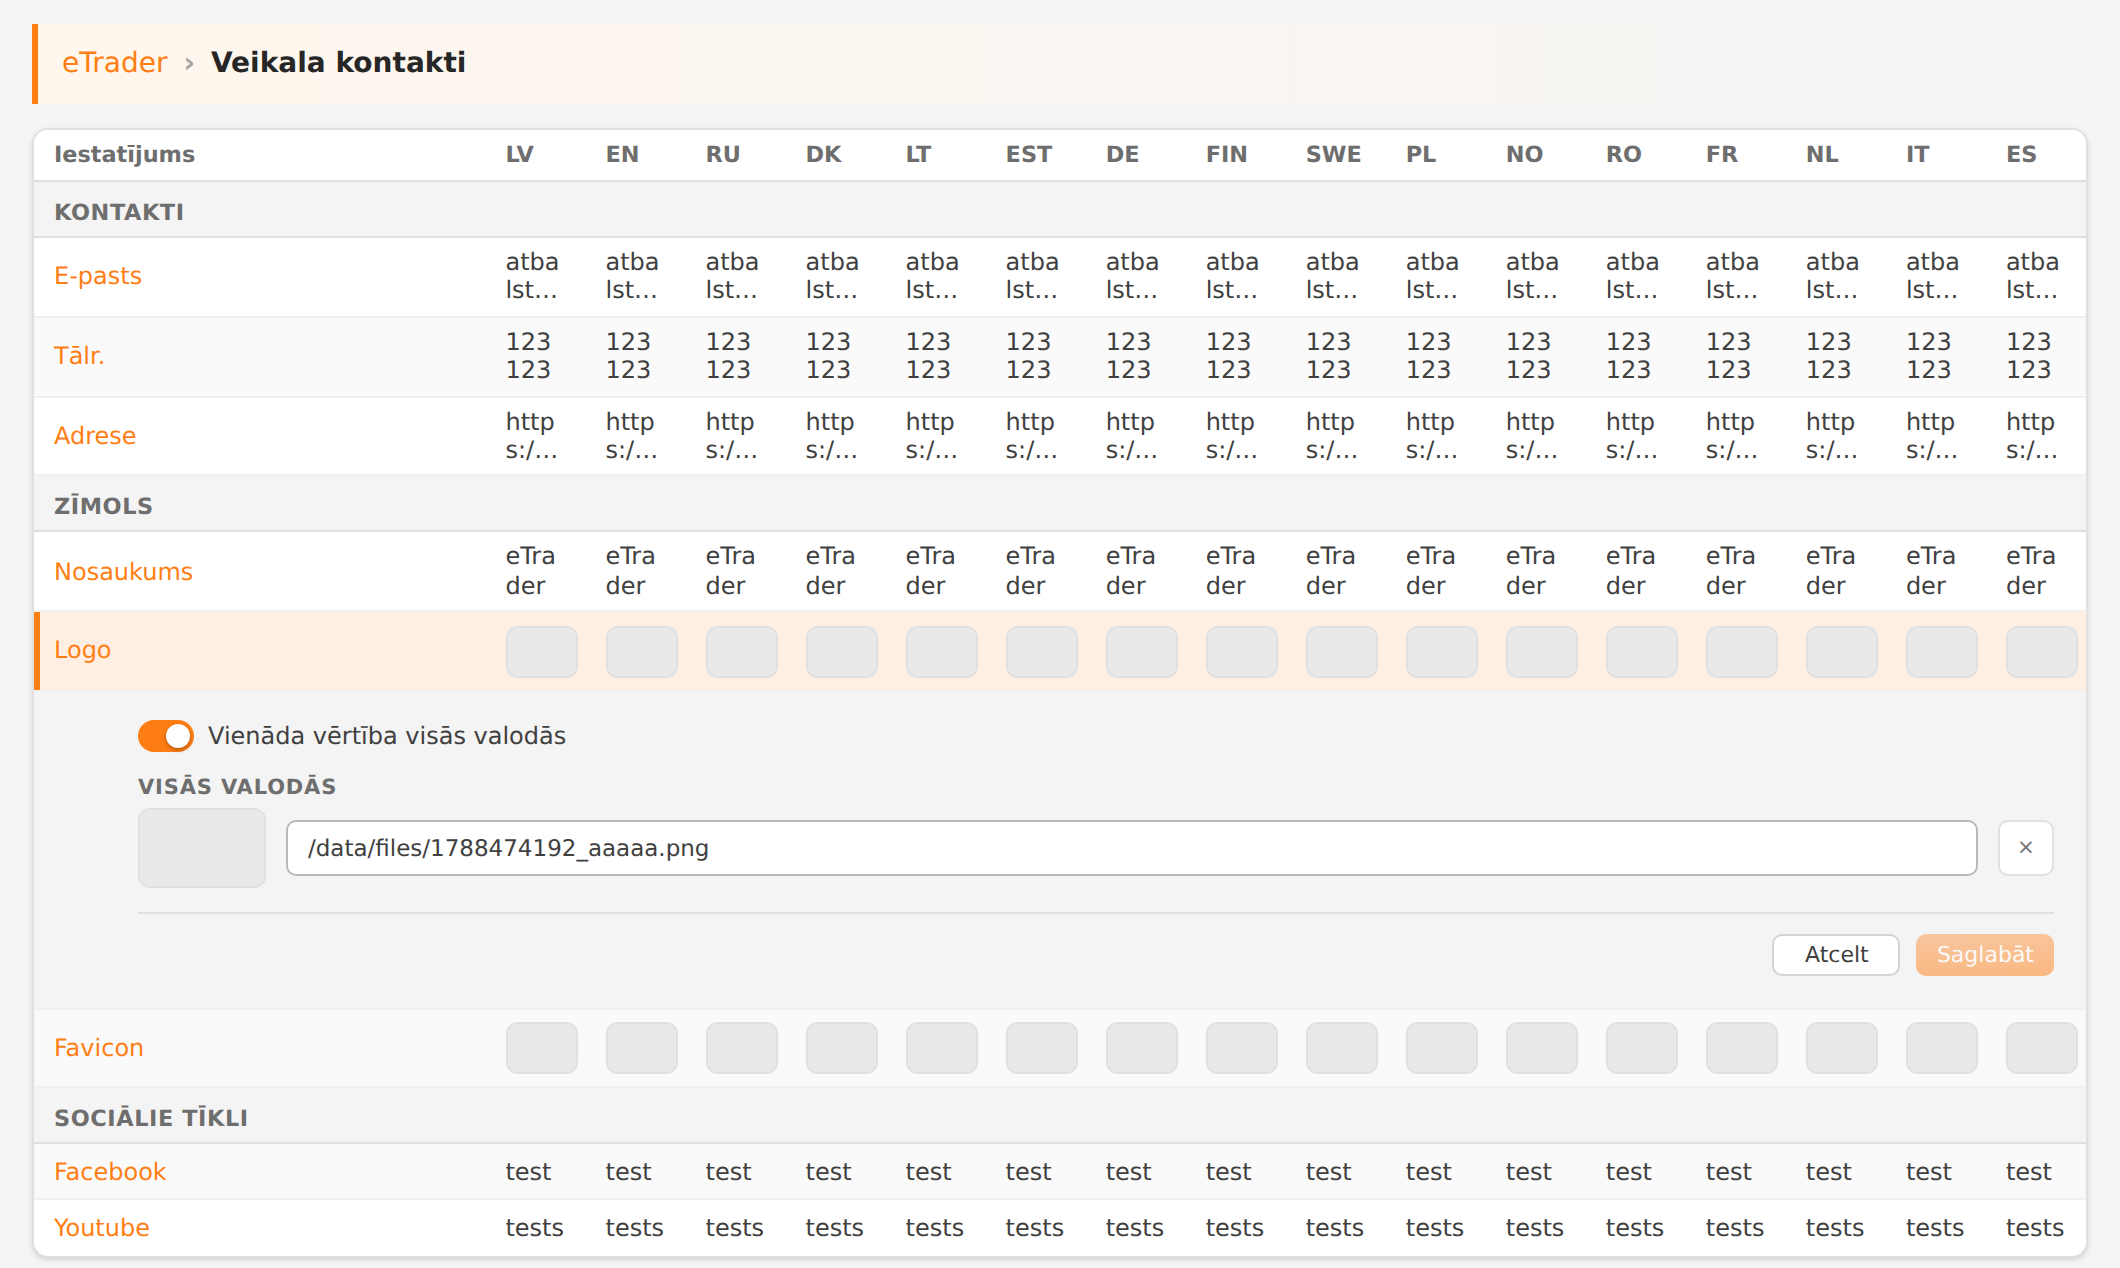The height and width of the screenshot is (1268, 2120).
Task: Expand the Favicon setting row
Action: point(1060,1048)
